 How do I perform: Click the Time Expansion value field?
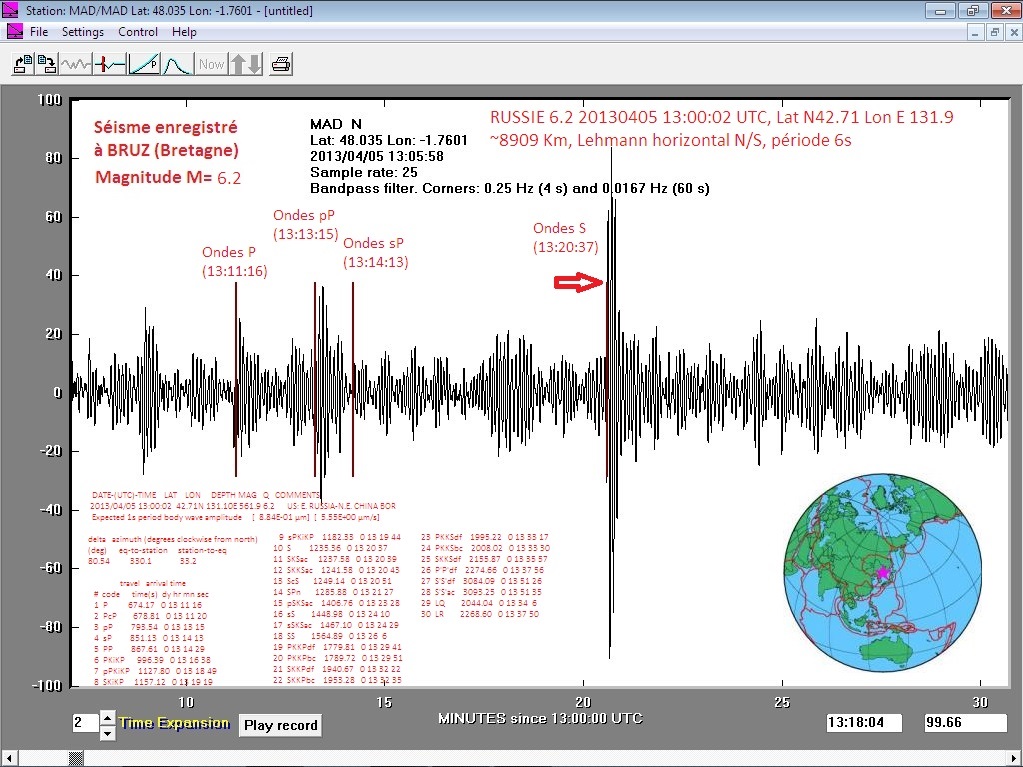coord(83,723)
